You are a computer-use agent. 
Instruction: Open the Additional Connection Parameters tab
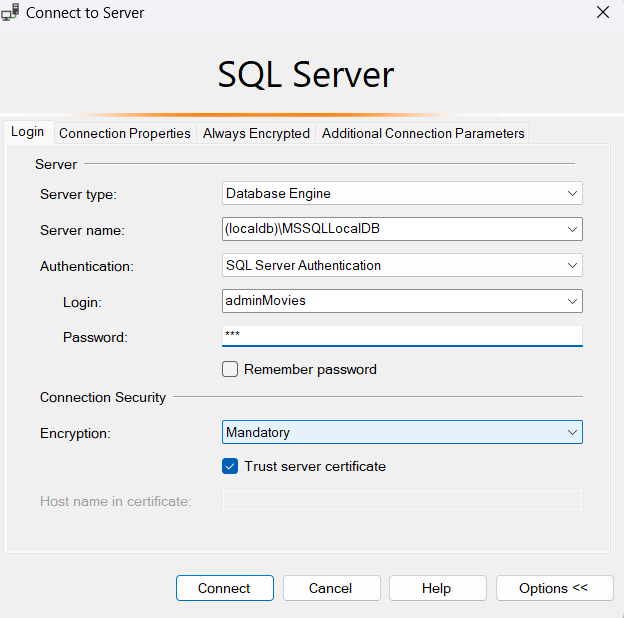point(423,133)
